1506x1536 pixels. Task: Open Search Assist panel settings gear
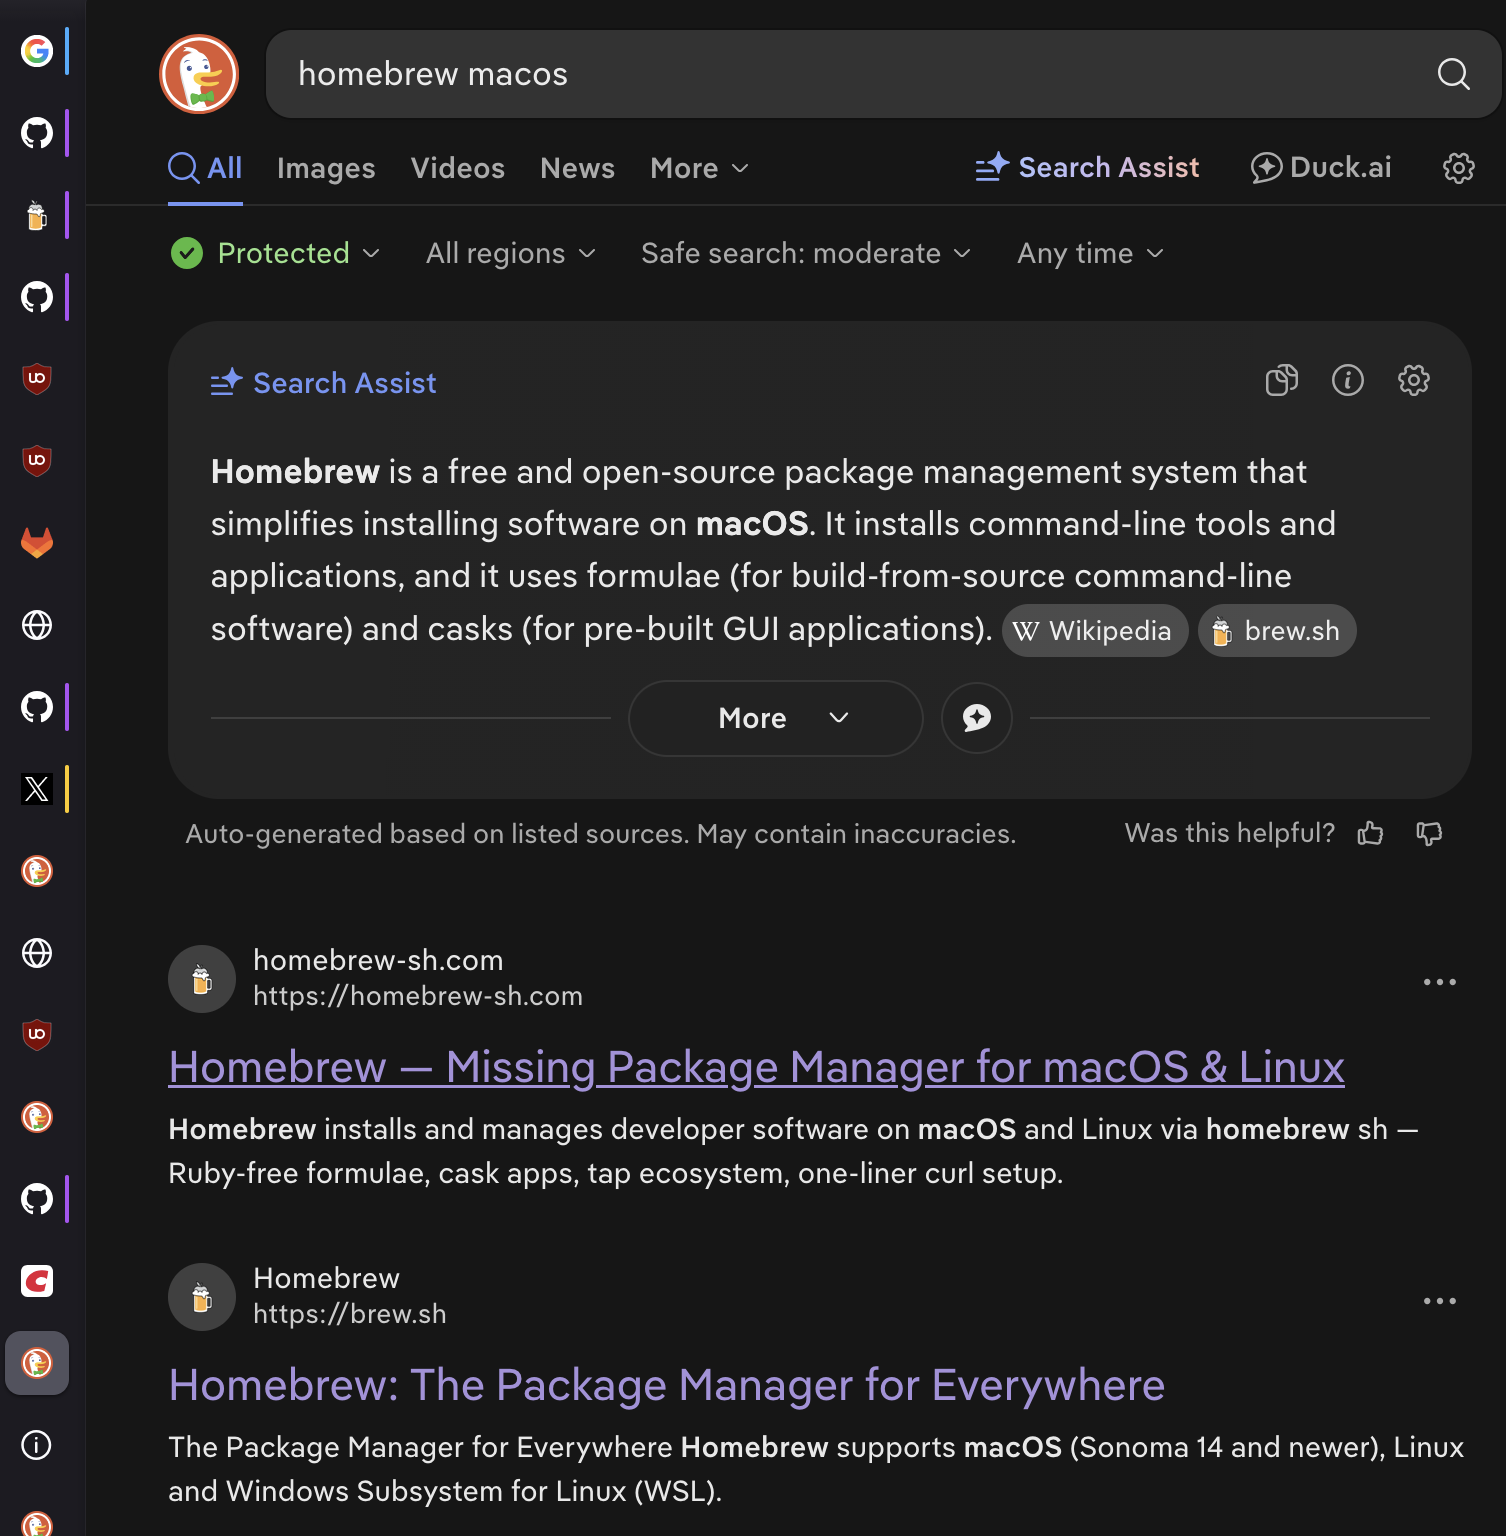tap(1413, 380)
